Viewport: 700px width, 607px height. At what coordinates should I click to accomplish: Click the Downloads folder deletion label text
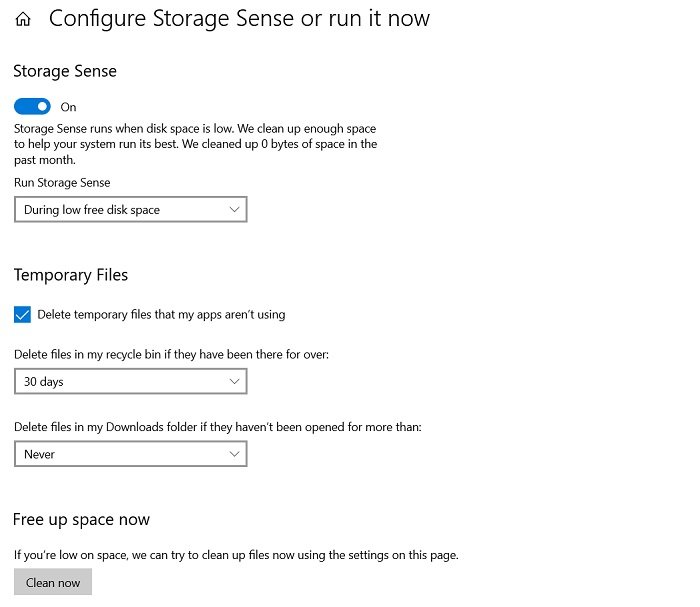coord(218,427)
